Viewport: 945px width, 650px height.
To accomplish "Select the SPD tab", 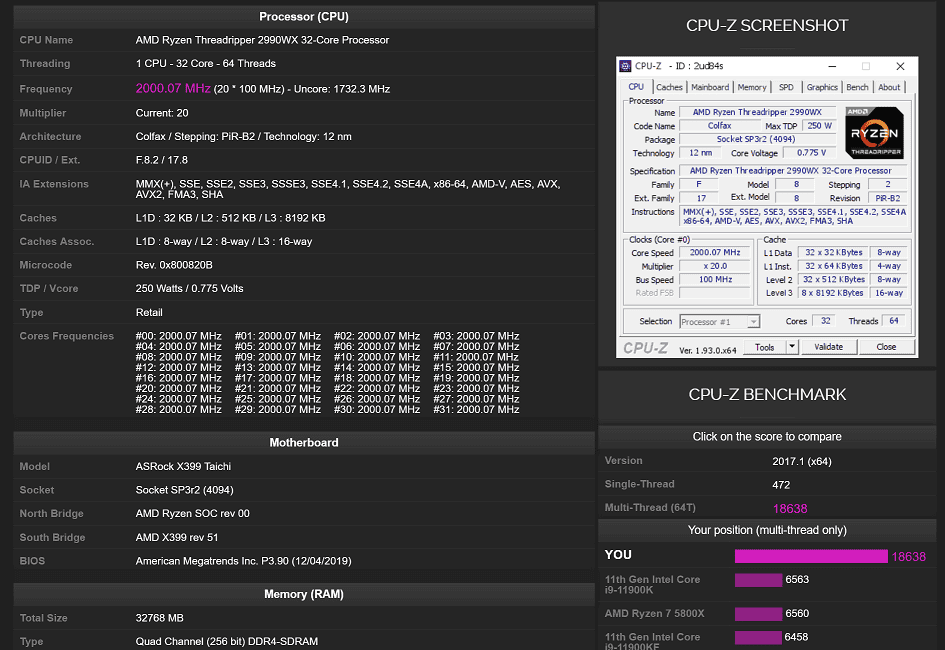I will pos(786,87).
